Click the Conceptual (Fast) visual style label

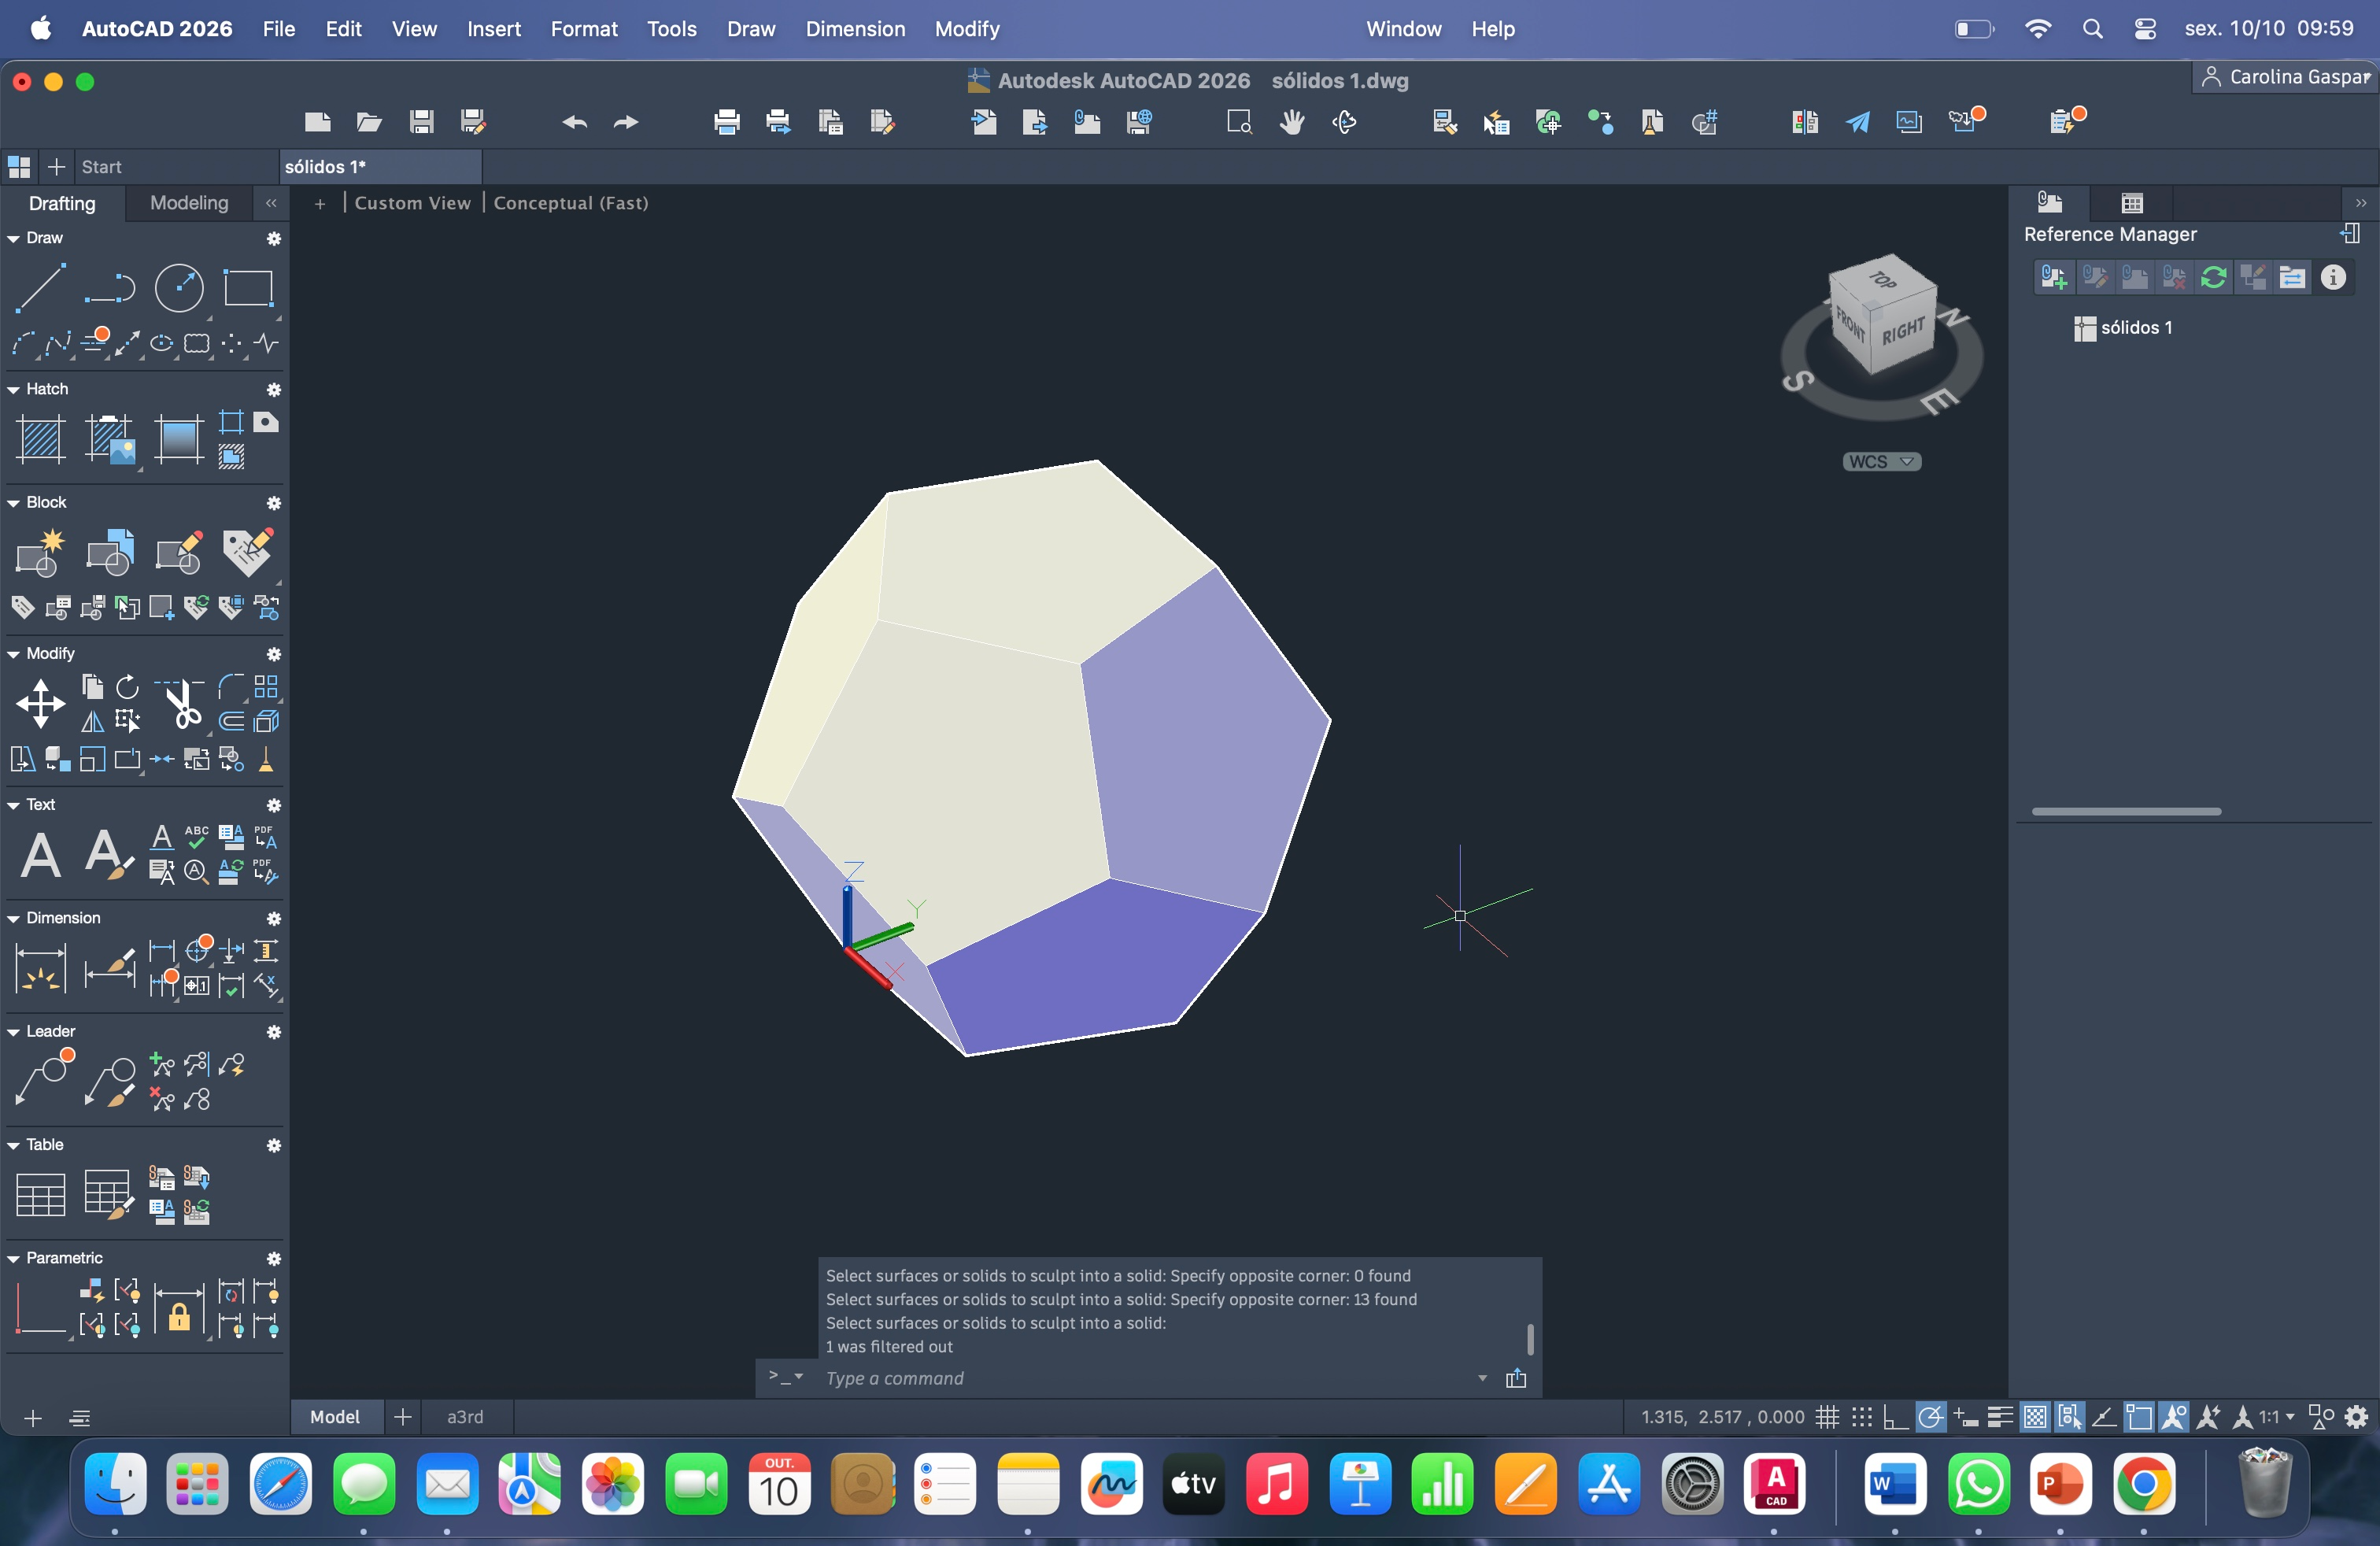(x=571, y=203)
